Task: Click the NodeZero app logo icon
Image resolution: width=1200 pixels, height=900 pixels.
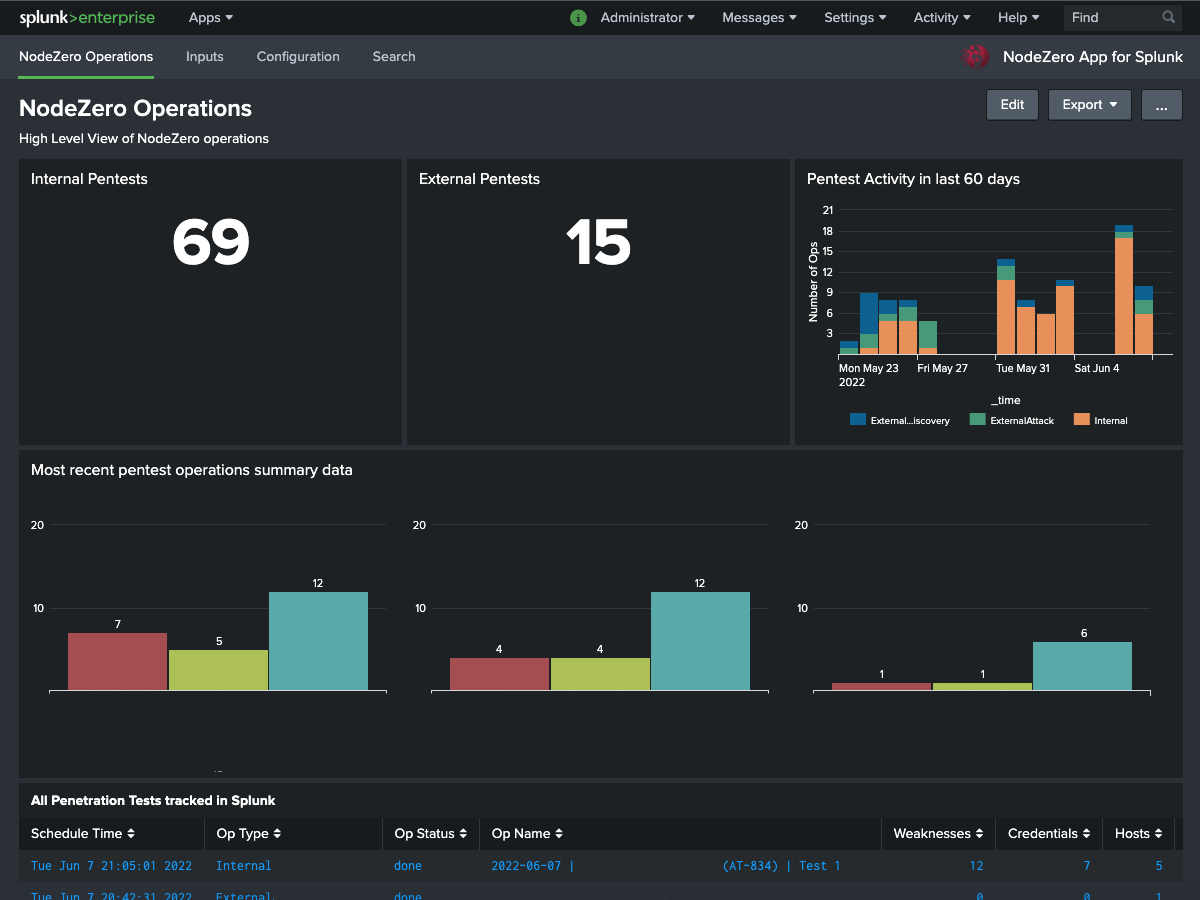Action: point(975,57)
